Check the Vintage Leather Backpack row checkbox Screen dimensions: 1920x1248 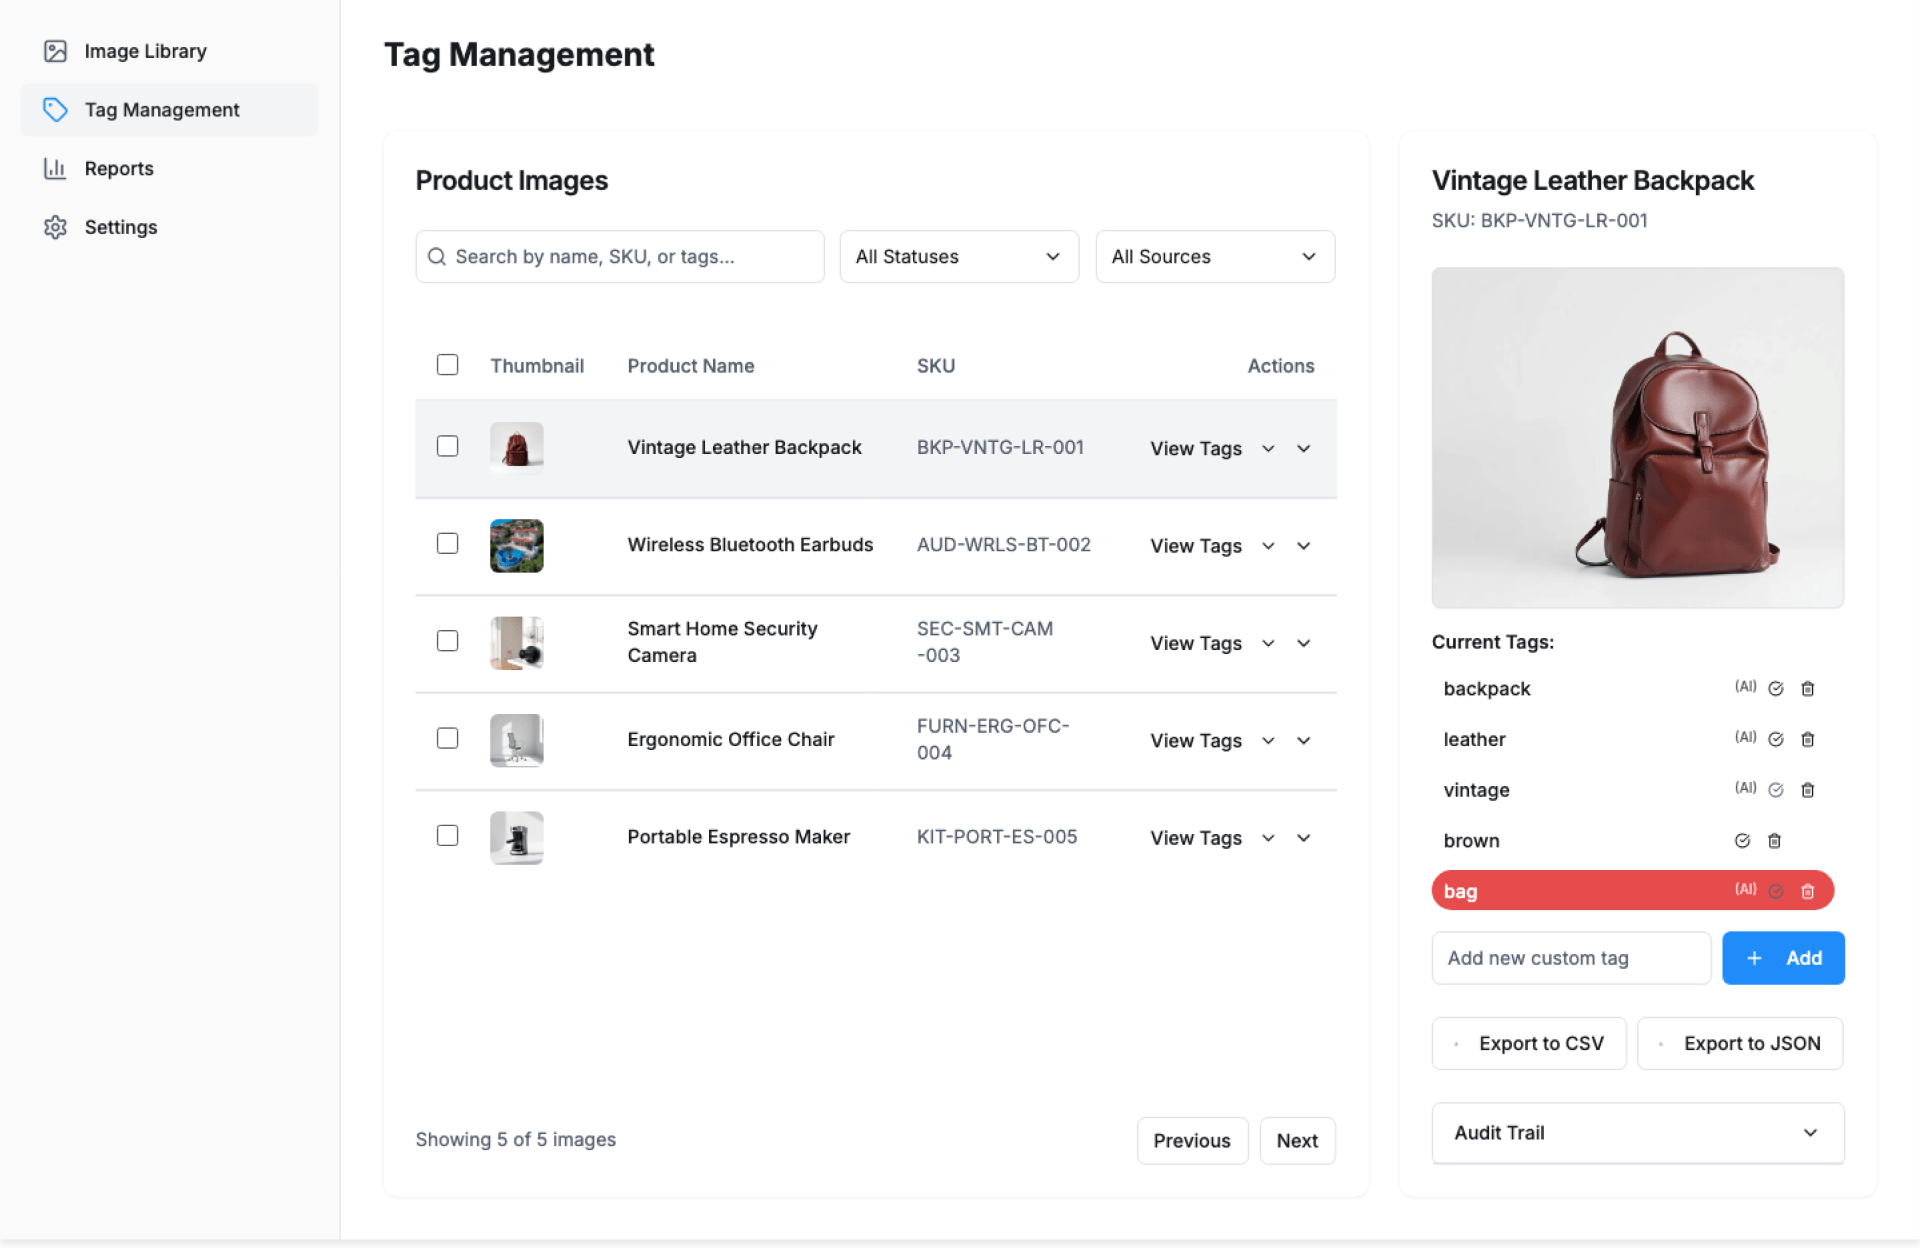(447, 446)
